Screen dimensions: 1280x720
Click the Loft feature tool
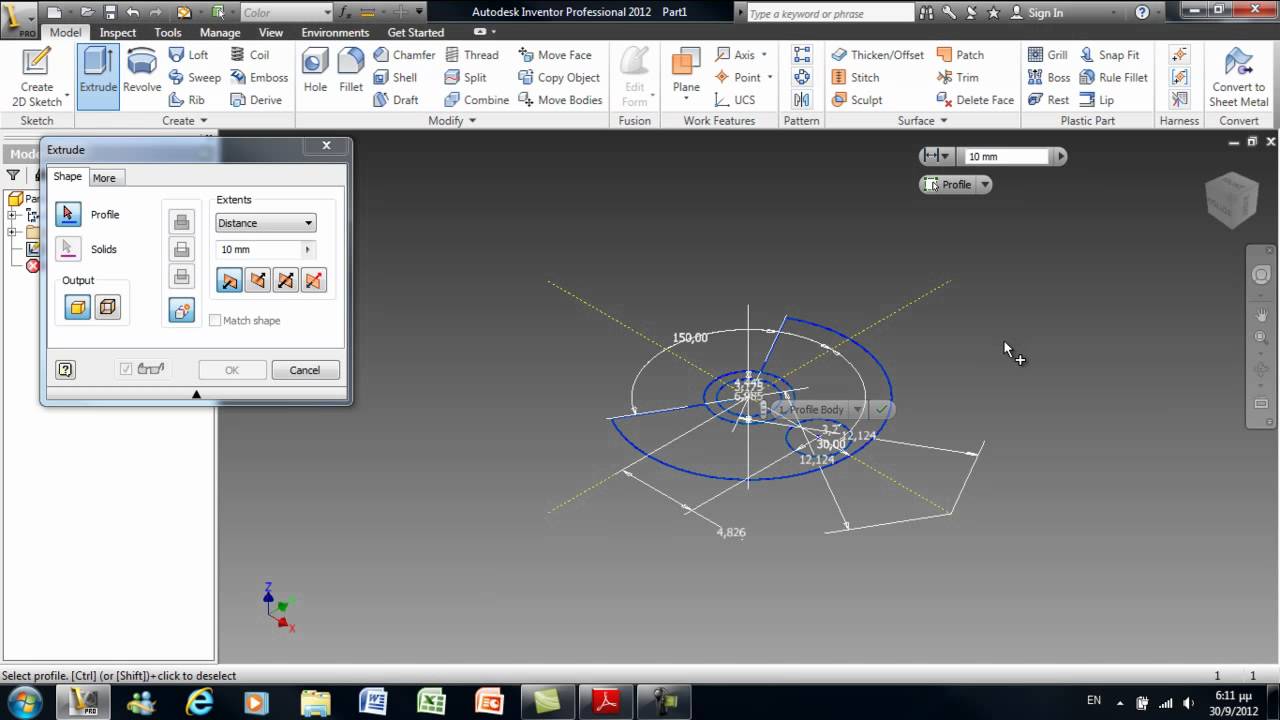[188, 55]
